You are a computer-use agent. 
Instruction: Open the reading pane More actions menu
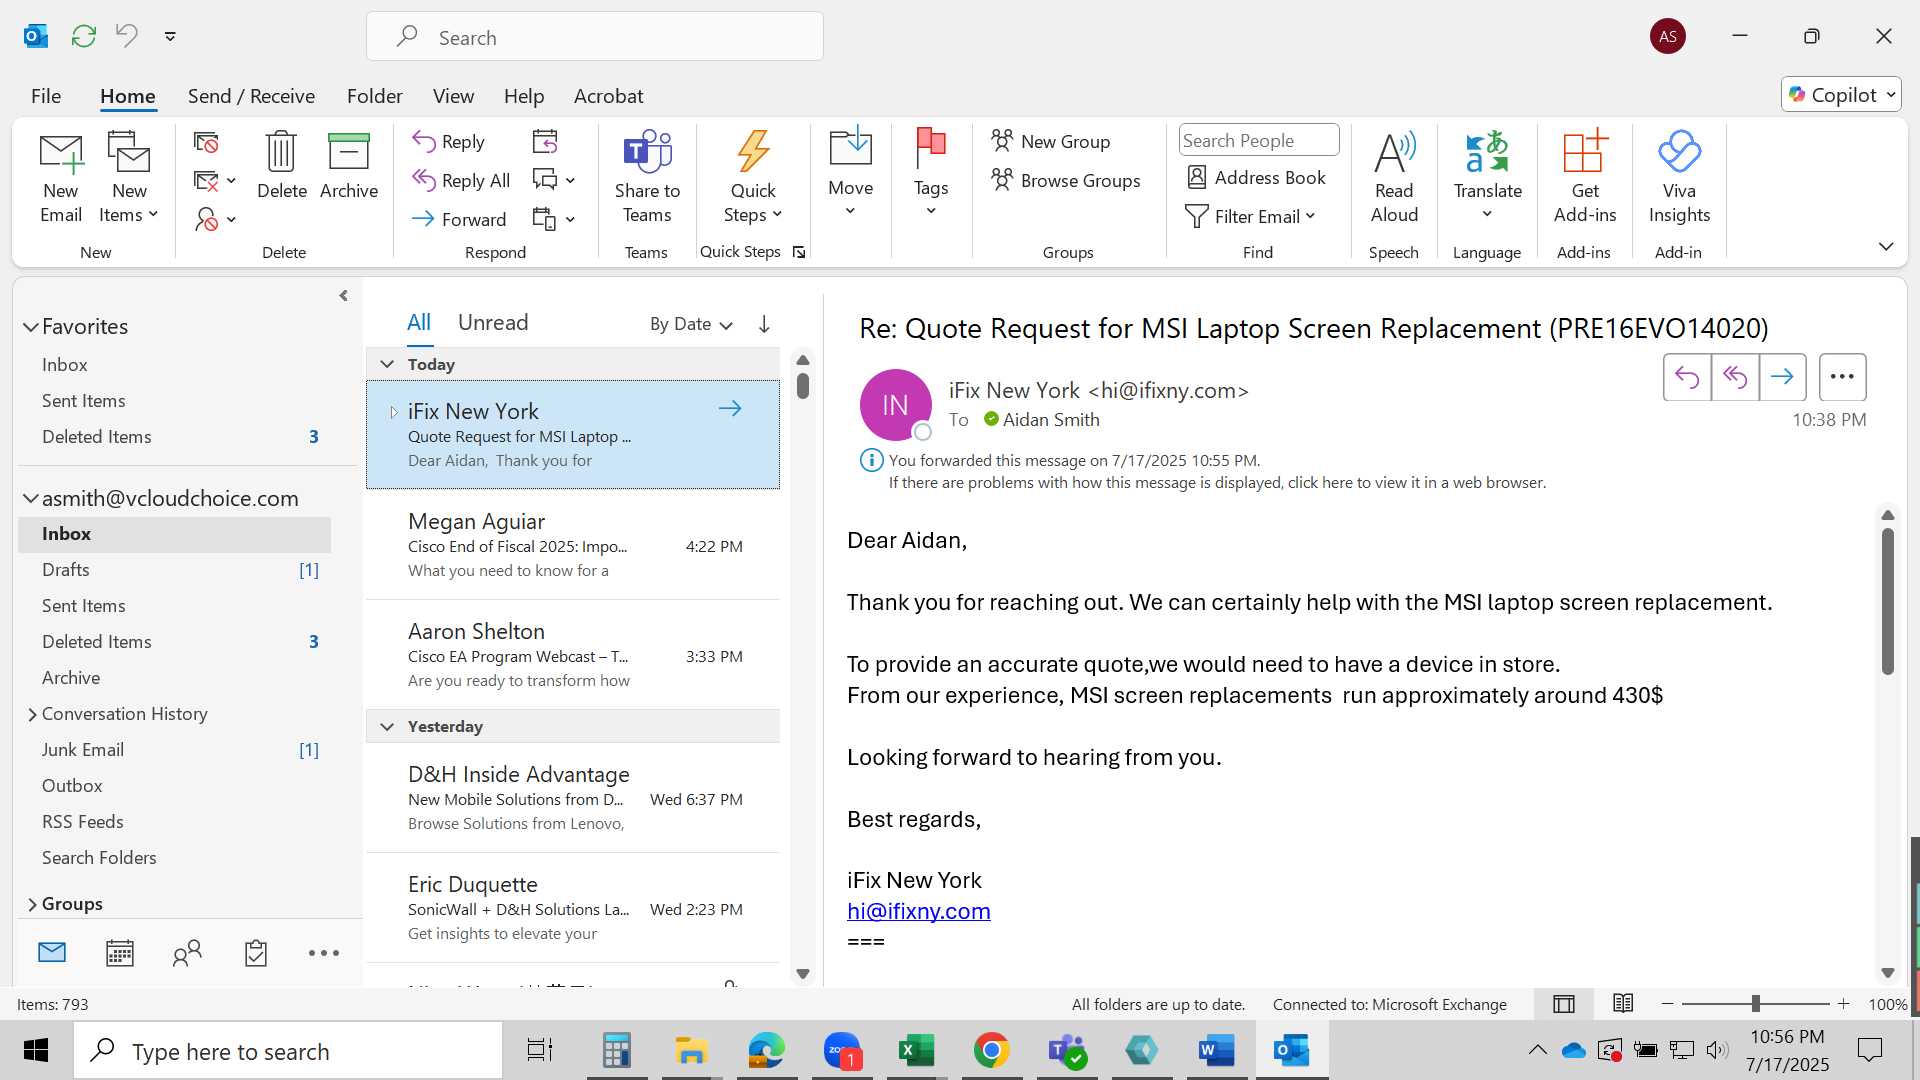coord(1842,377)
